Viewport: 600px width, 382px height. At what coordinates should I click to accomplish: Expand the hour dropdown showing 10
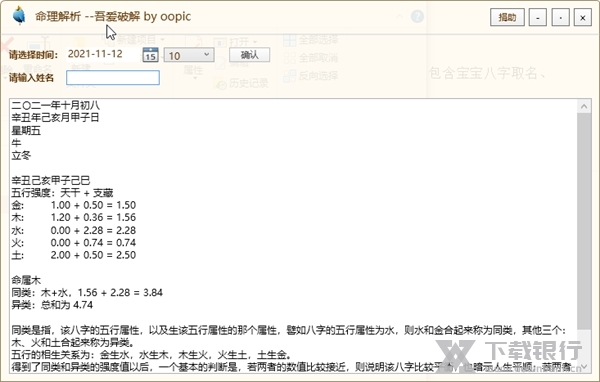click(x=189, y=55)
